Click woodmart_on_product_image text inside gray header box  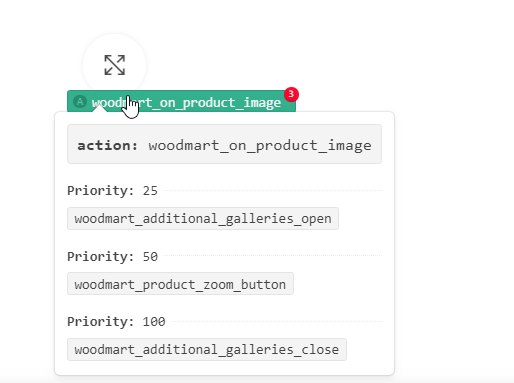click(260, 146)
